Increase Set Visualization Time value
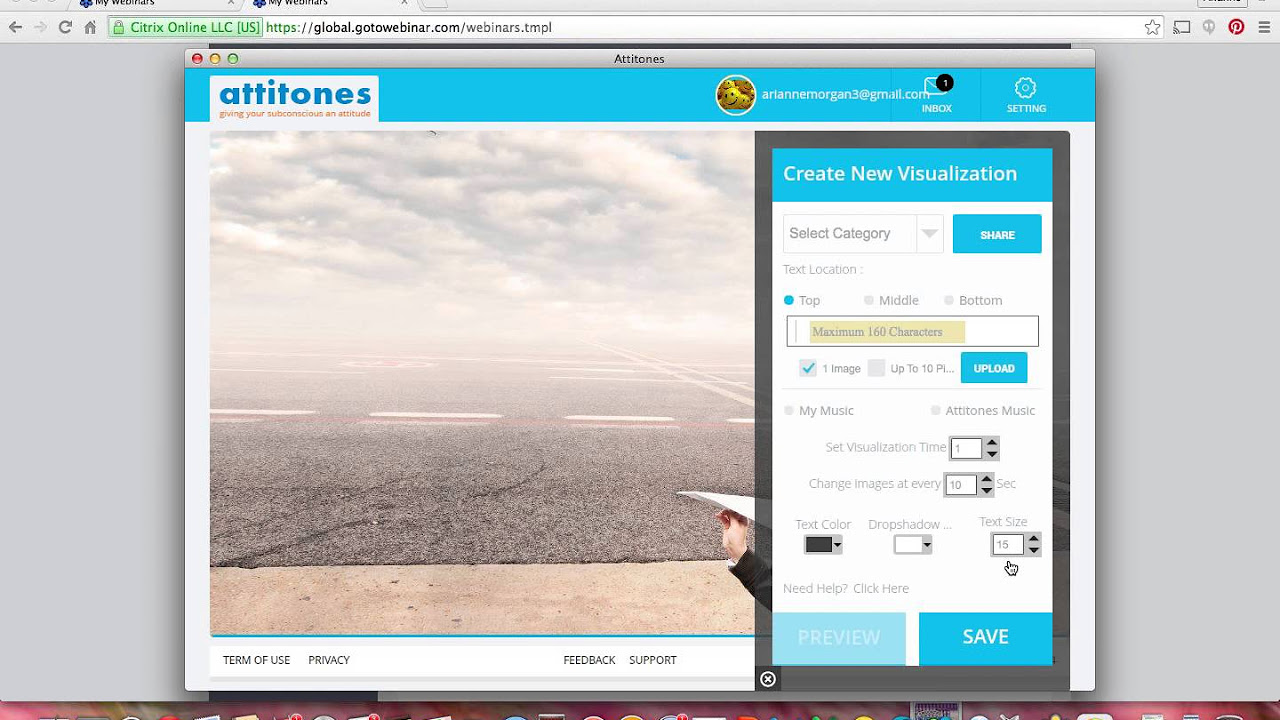The height and width of the screenshot is (720, 1280). click(992, 443)
